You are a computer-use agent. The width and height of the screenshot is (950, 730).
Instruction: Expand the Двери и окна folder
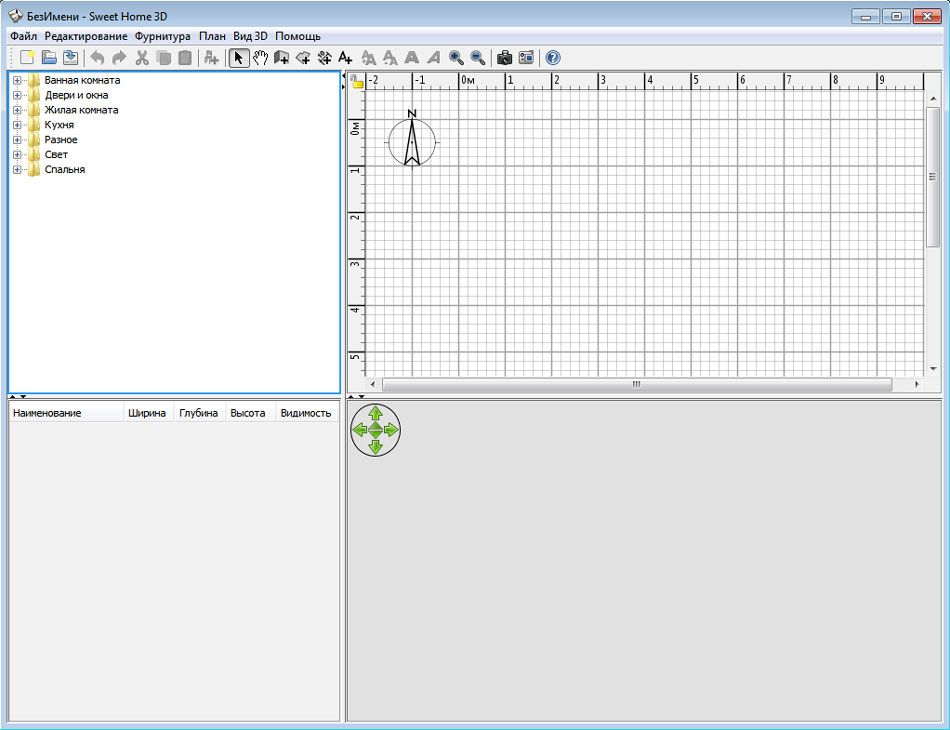point(17,95)
